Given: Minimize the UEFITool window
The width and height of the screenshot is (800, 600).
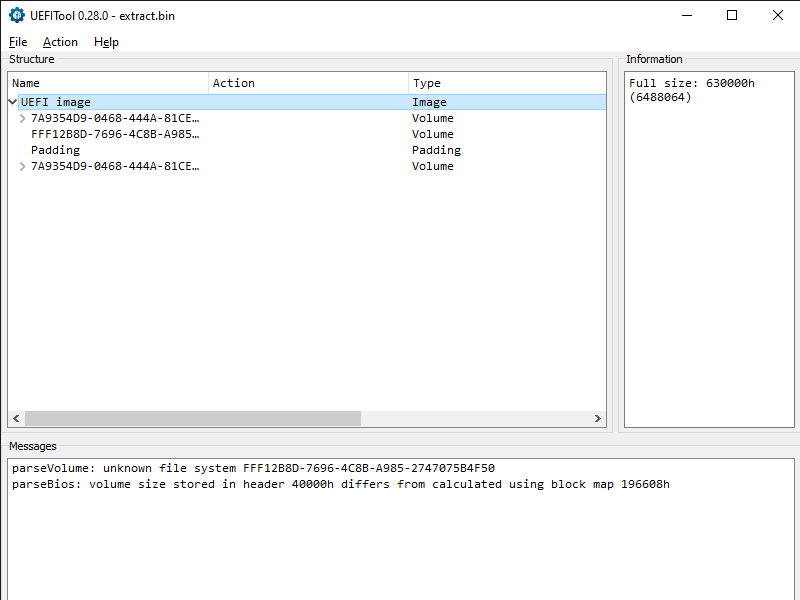Looking at the screenshot, I should click(687, 15).
